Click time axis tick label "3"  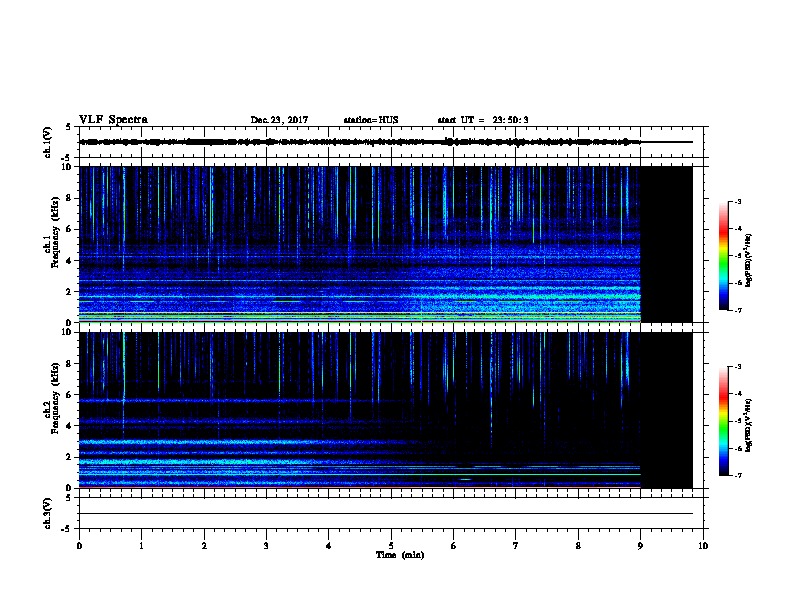[x=266, y=546]
